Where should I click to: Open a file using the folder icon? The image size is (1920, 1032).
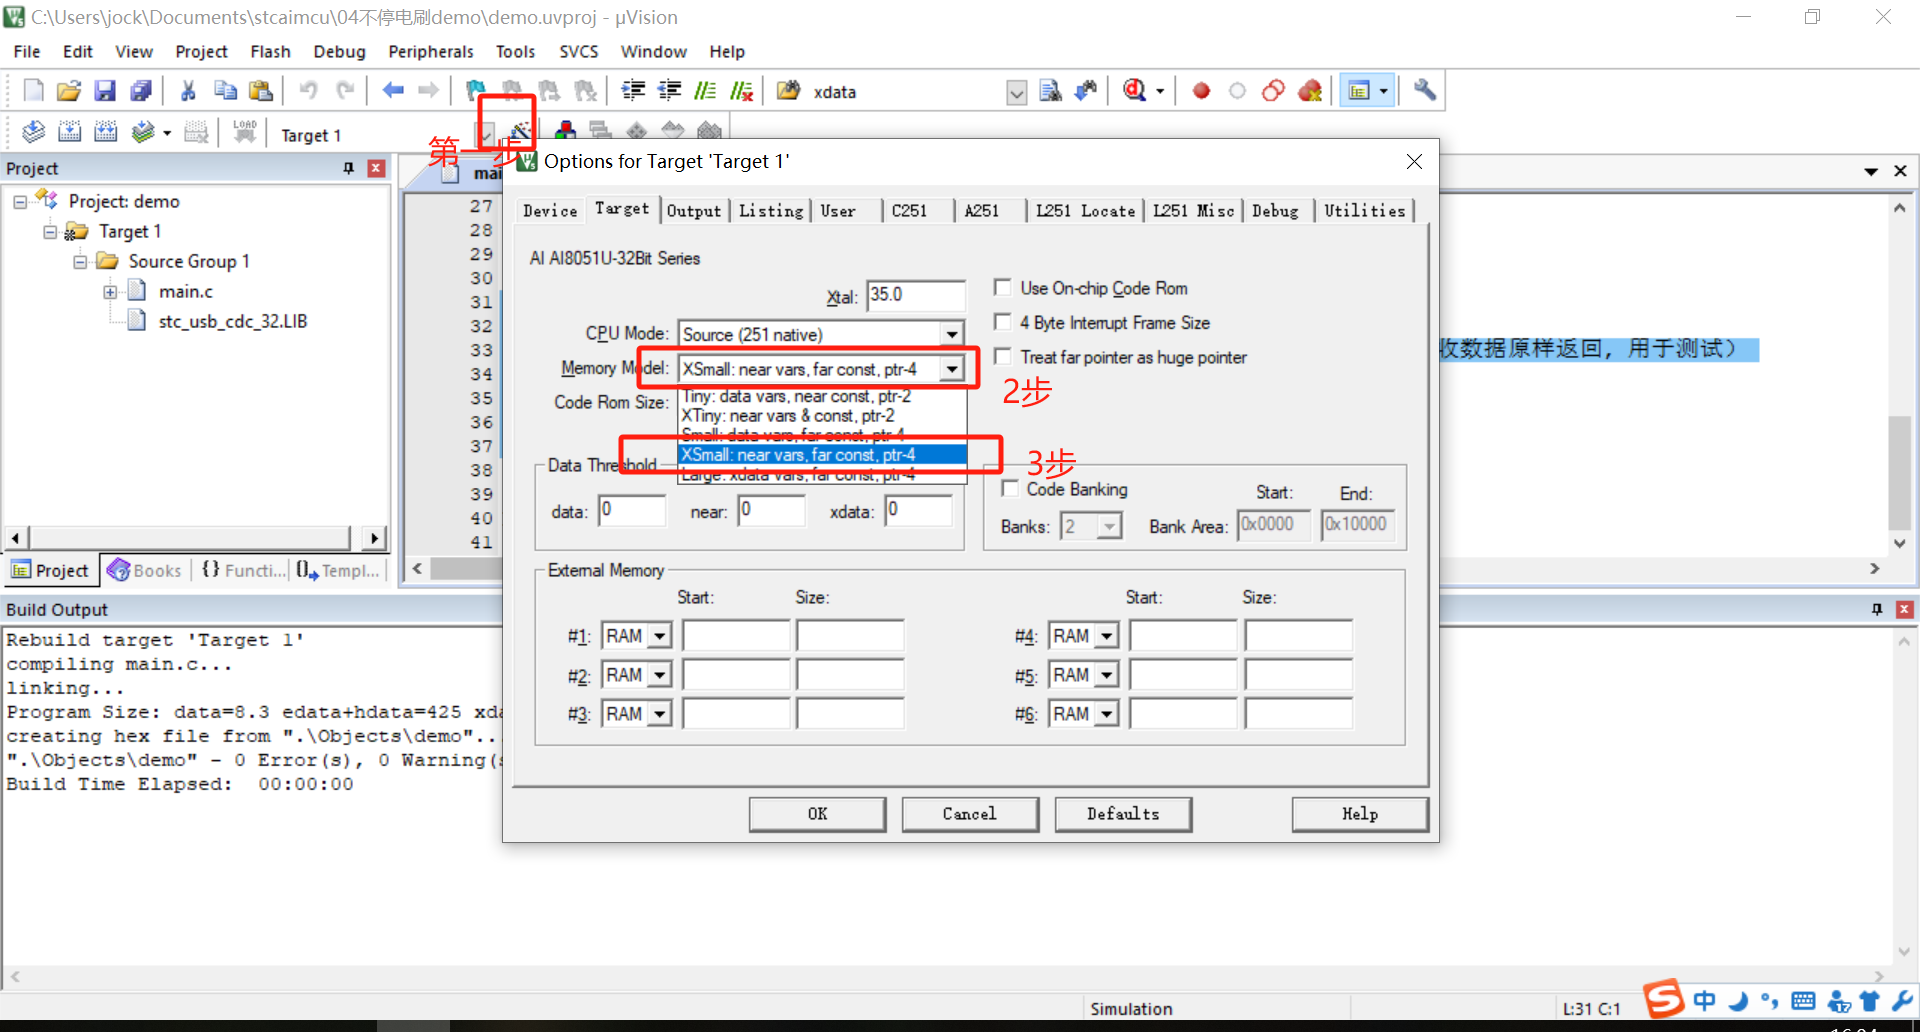pyautogui.click(x=69, y=91)
